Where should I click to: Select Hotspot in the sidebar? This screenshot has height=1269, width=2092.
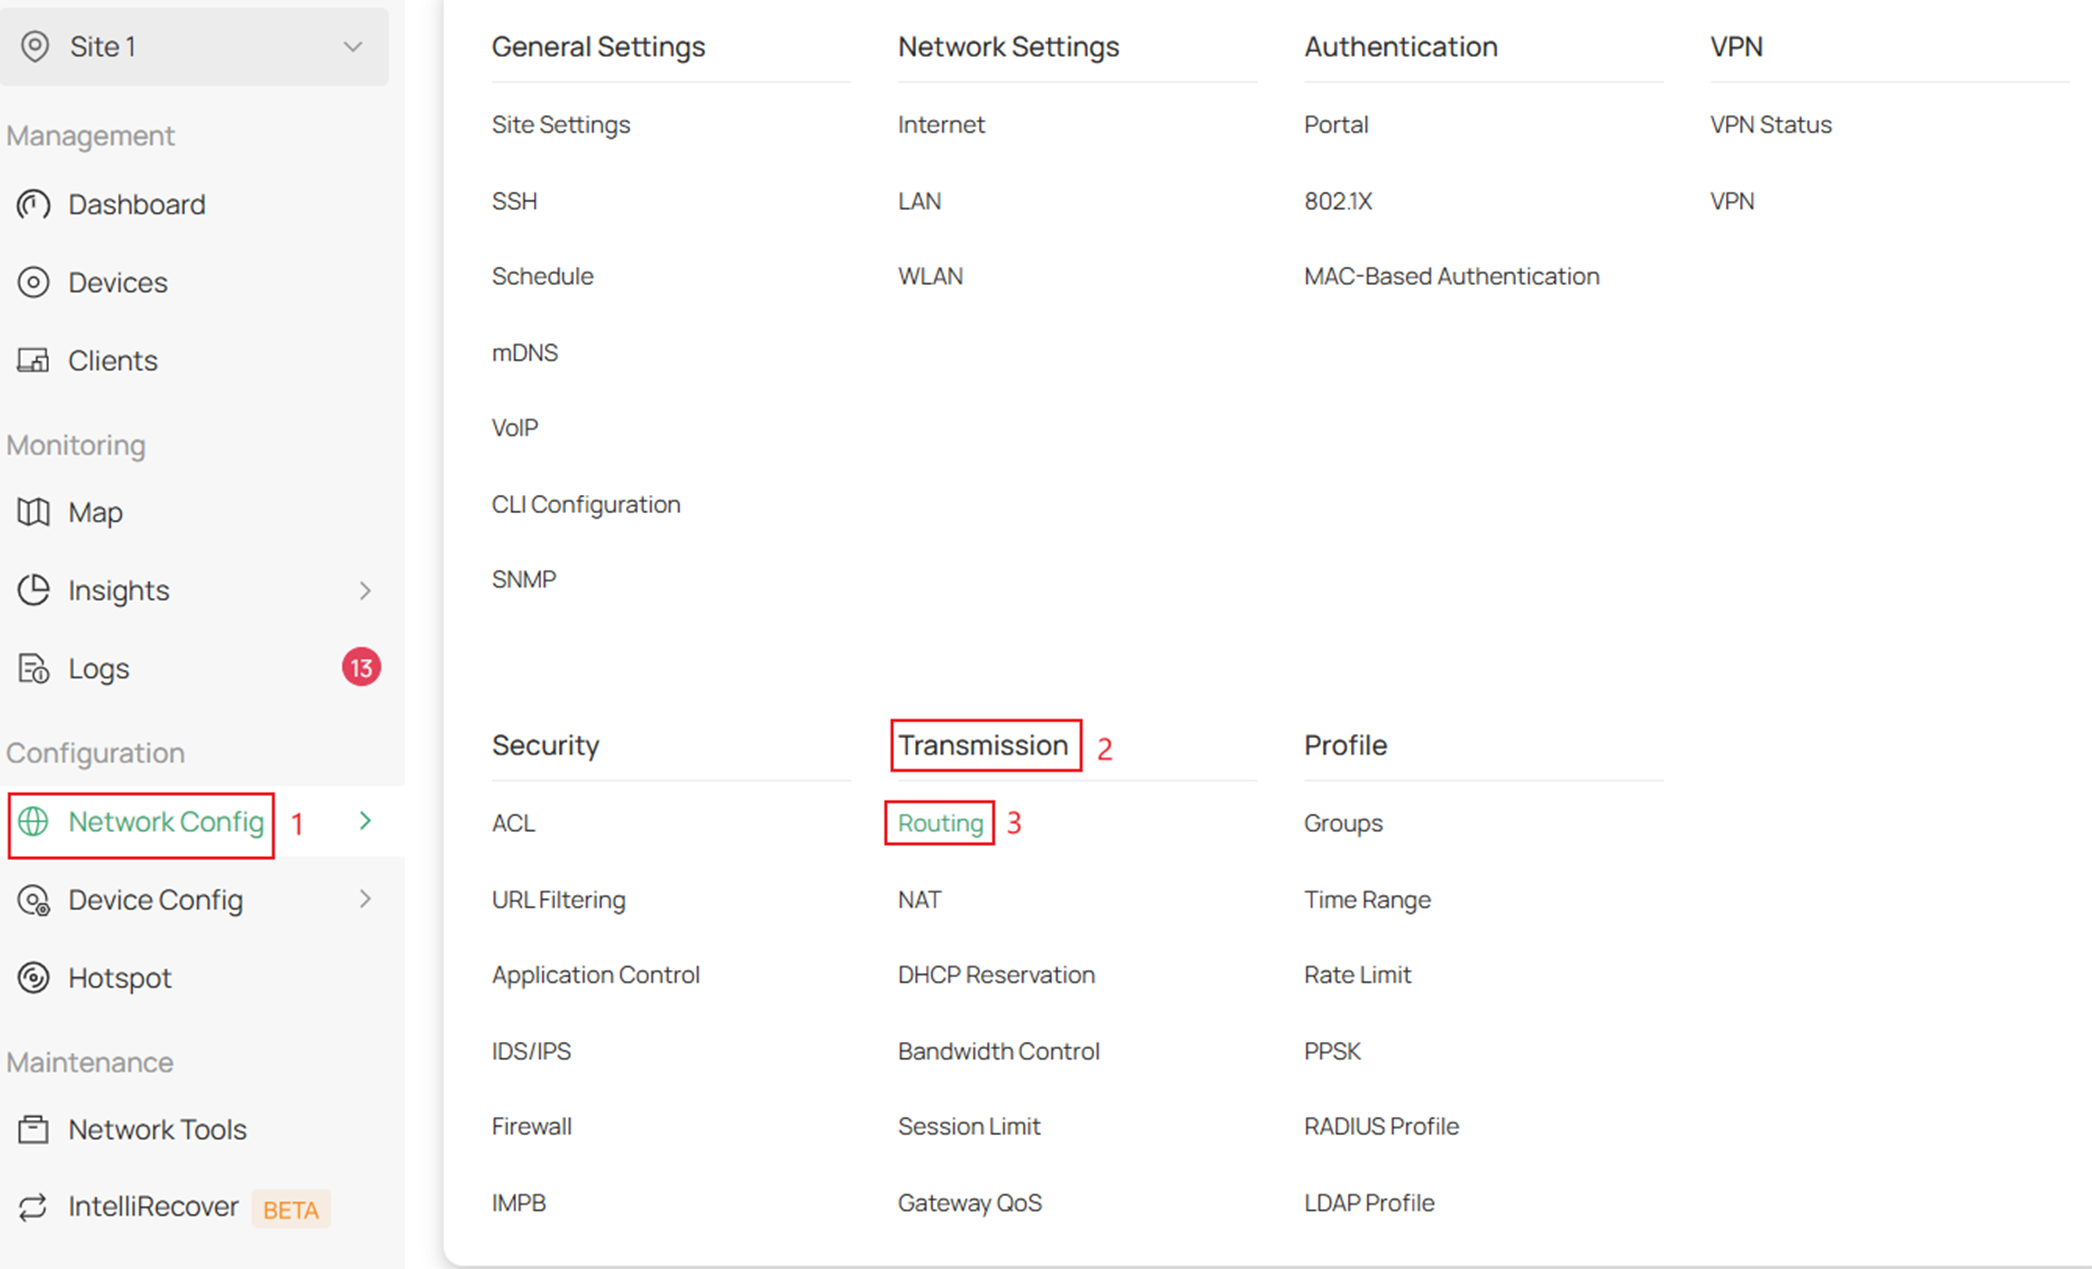coord(120,977)
